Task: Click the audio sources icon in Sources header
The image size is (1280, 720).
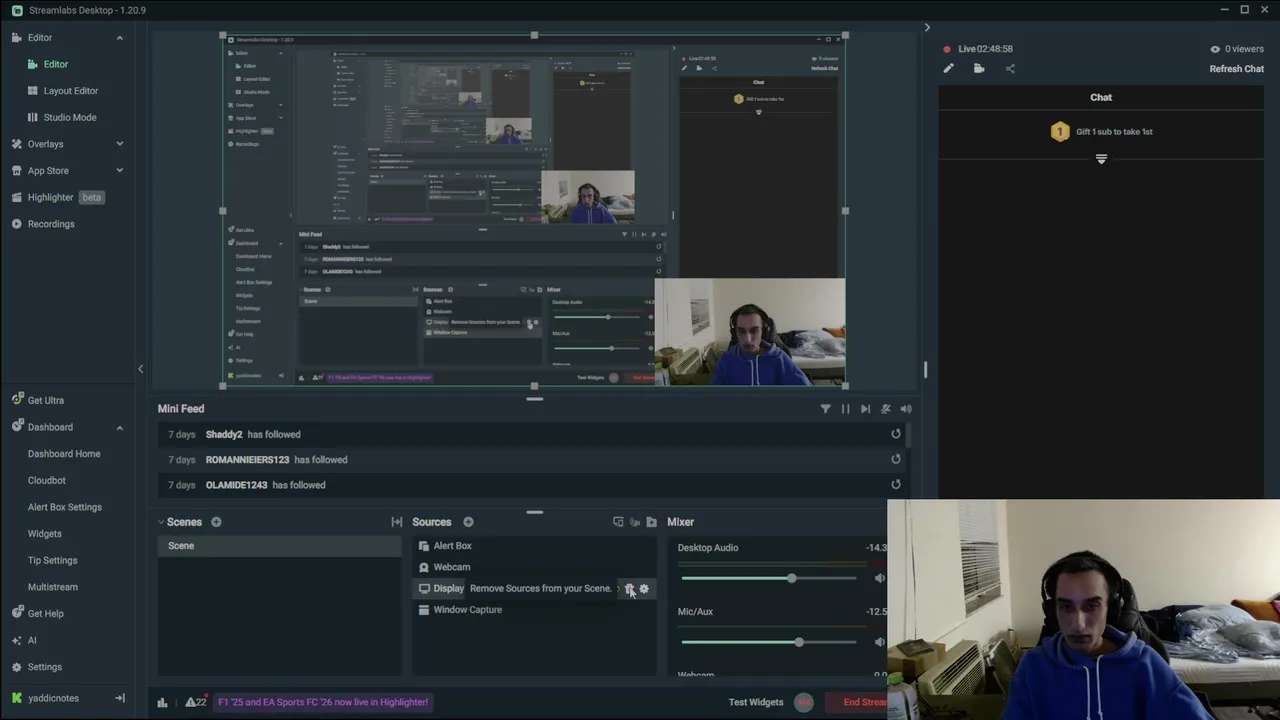Action: pyautogui.click(x=635, y=522)
